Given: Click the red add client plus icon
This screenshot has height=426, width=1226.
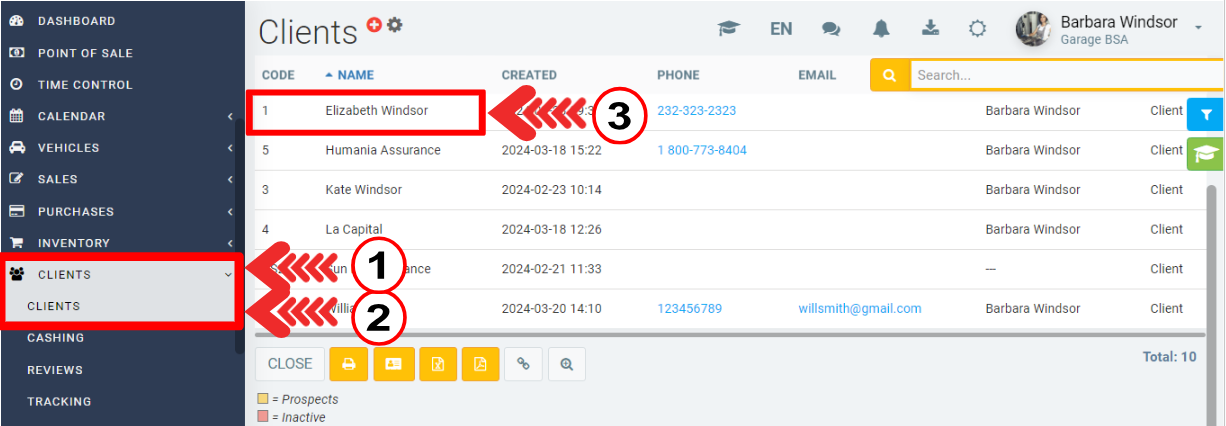Looking at the screenshot, I should [x=374, y=25].
